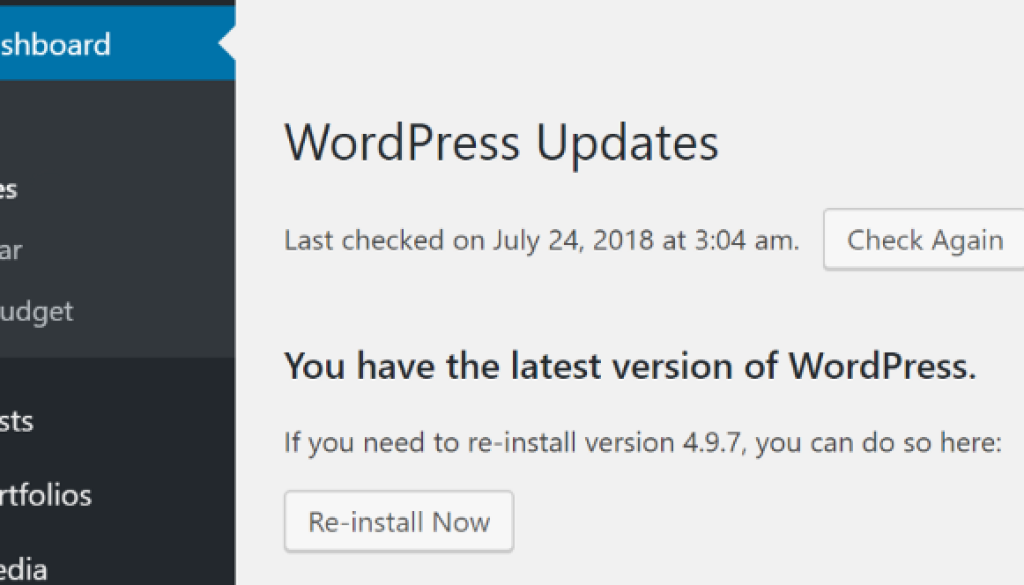Open the Portfolios sidebar menu
The width and height of the screenshot is (1024, 585).
46,495
